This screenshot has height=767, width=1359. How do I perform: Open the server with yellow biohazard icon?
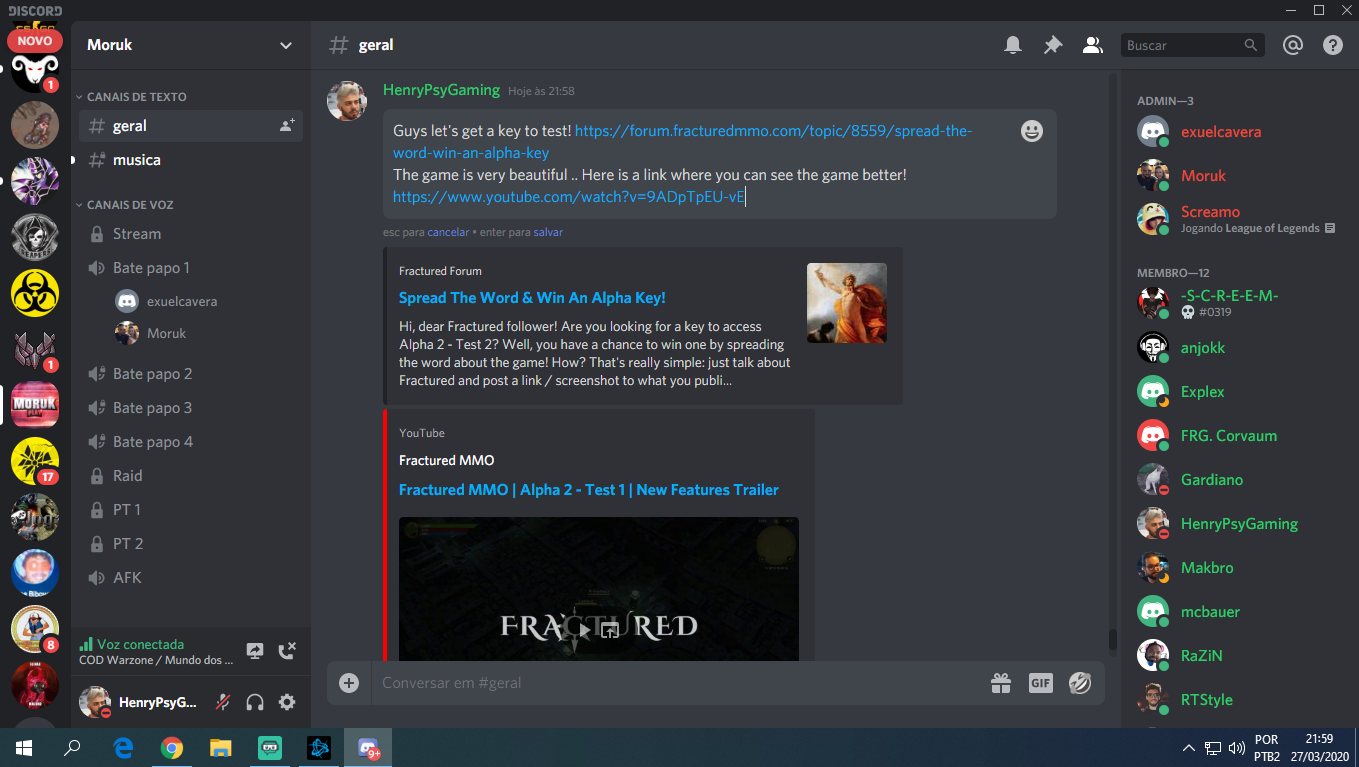coord(35,293)
